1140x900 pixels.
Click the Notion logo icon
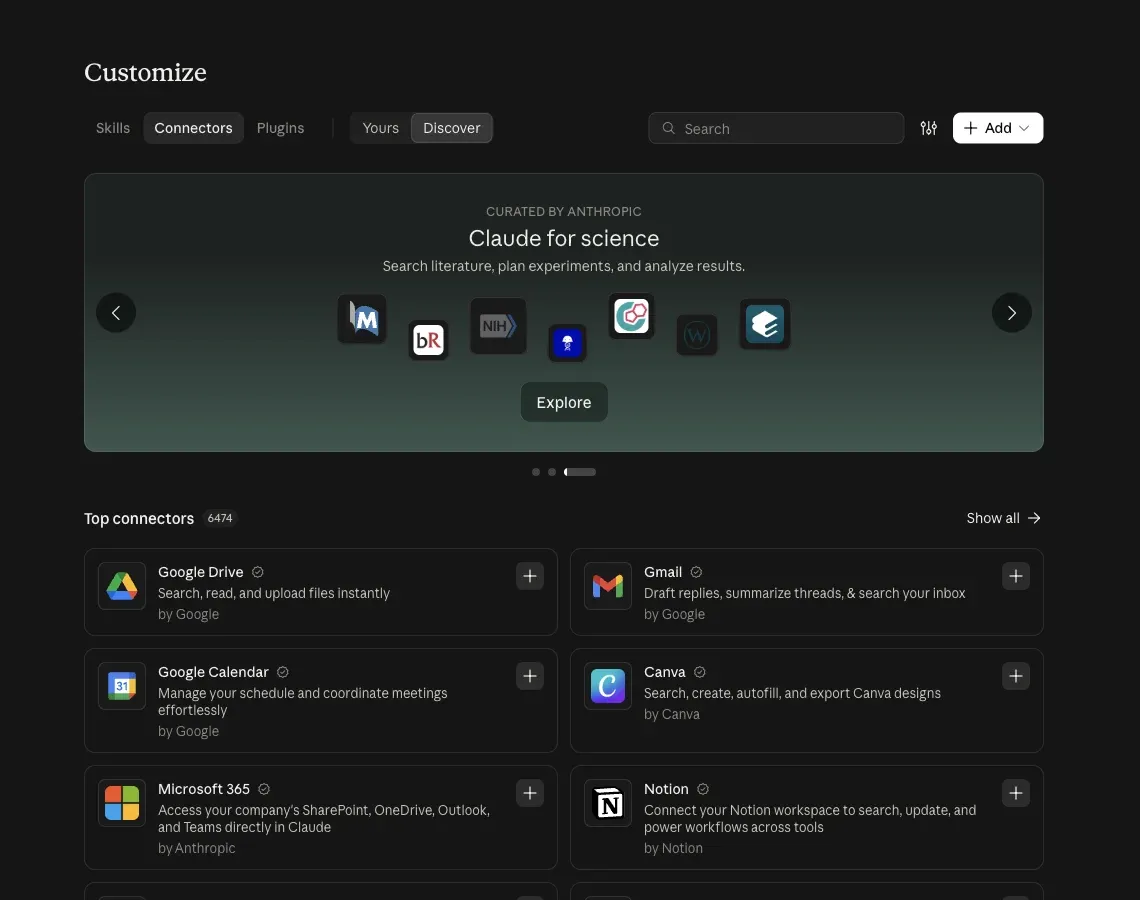[608, 803]
